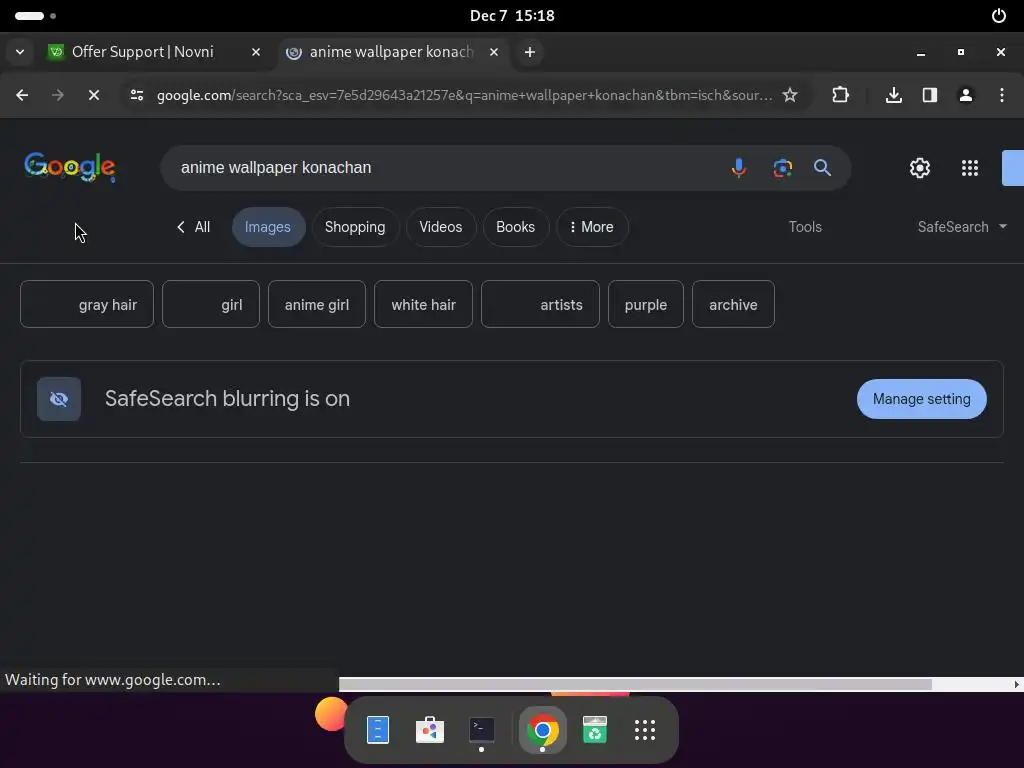Select the anime wallpaper konachan tab
This screenshot has width=1024, height=768.
tap(391, 52)
